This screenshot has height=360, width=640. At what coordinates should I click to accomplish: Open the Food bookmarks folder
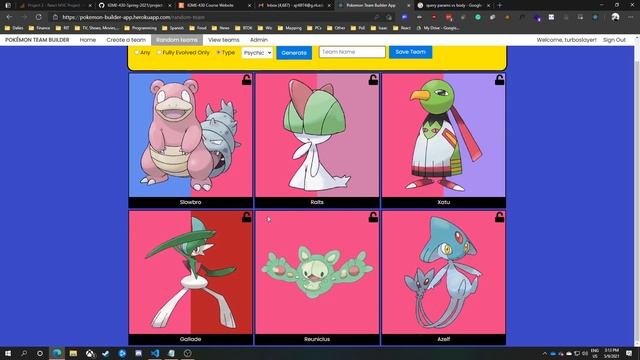198,28
